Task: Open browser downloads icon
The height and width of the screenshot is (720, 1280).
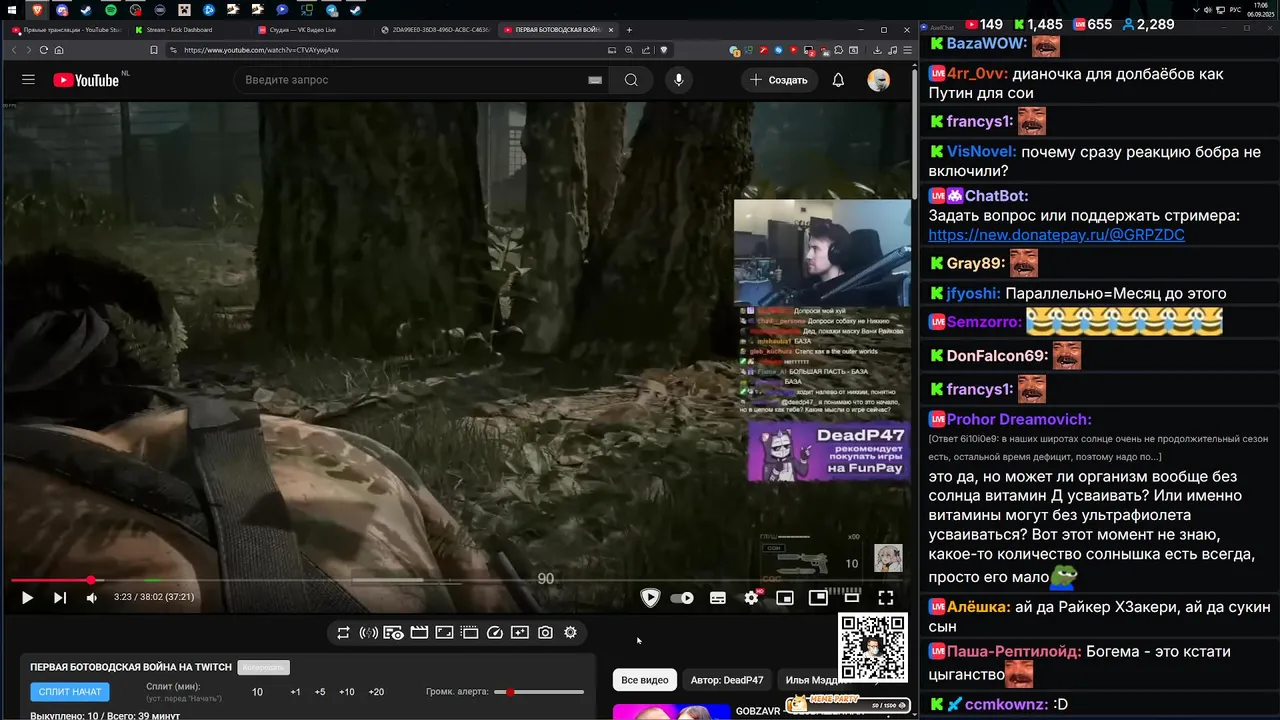Action: point(878,50)
